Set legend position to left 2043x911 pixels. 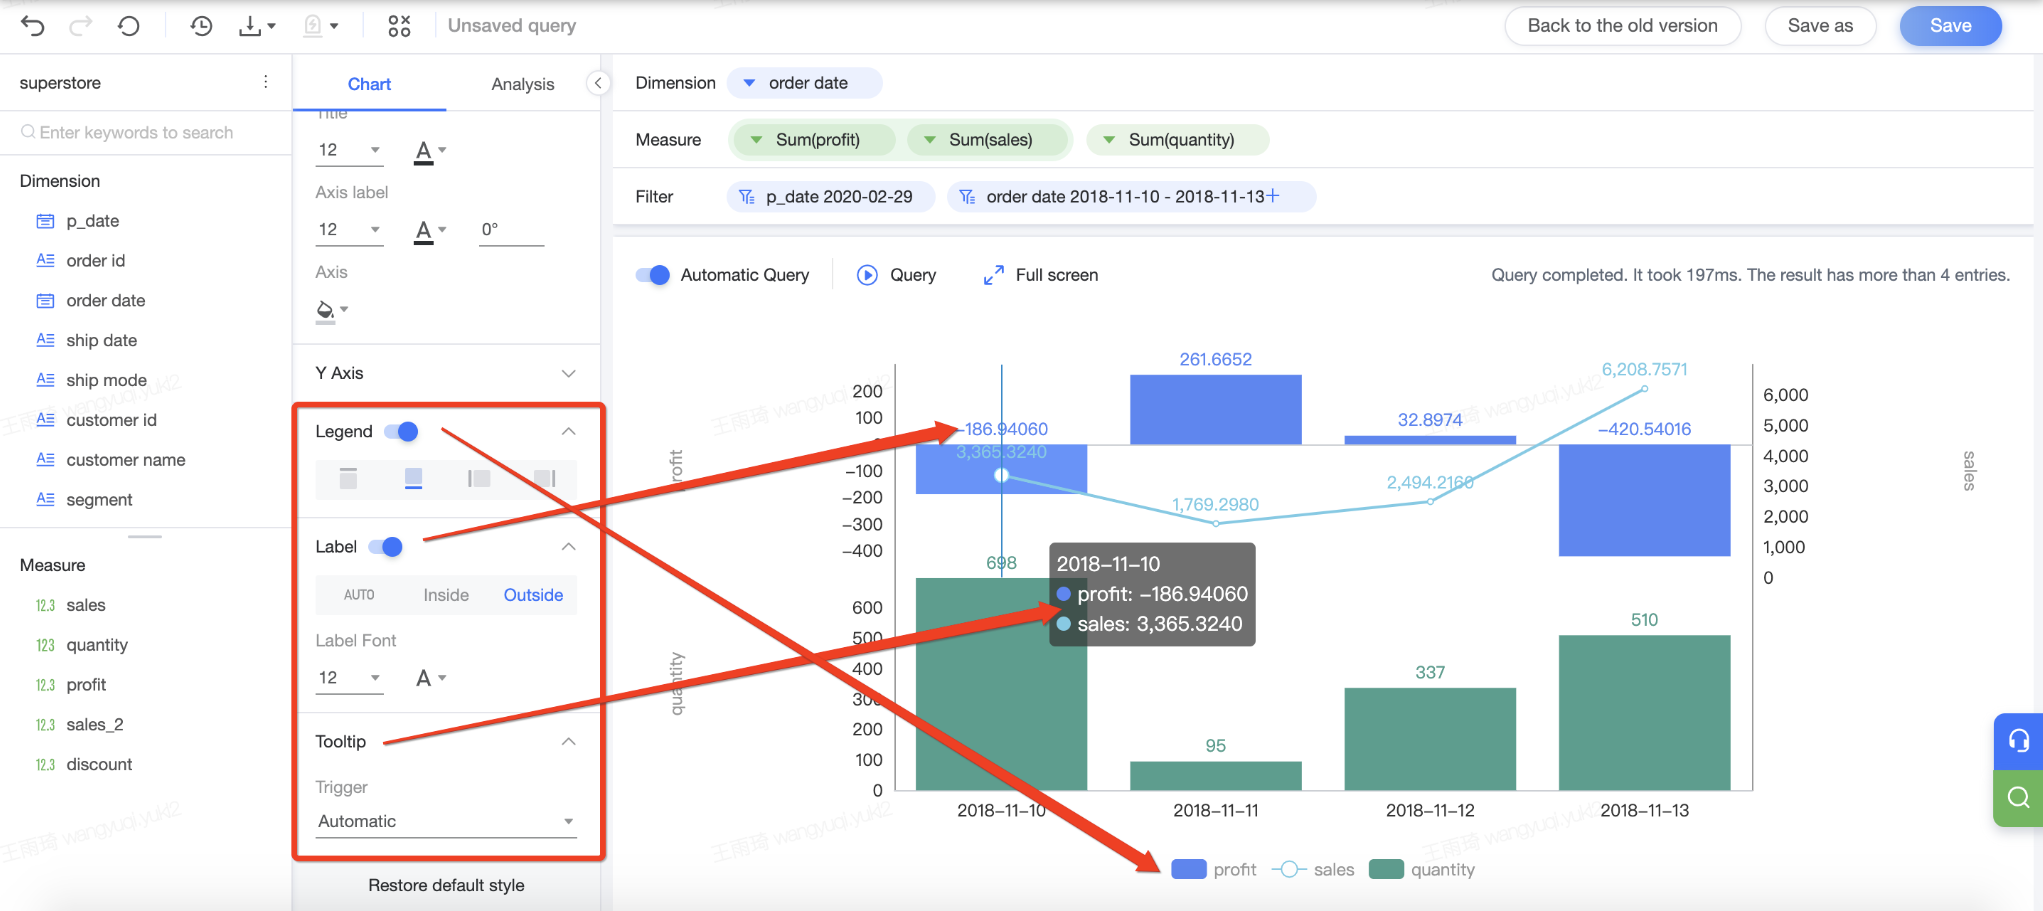coord(479,478)
